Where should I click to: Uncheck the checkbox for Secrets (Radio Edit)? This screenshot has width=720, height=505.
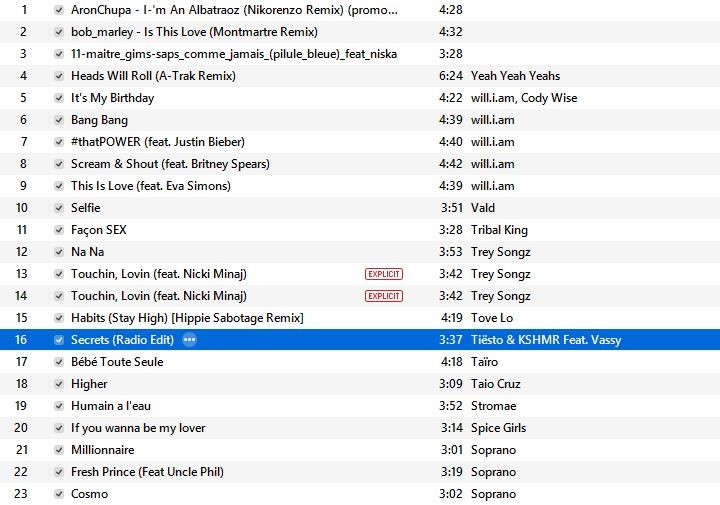pos(59,340)
